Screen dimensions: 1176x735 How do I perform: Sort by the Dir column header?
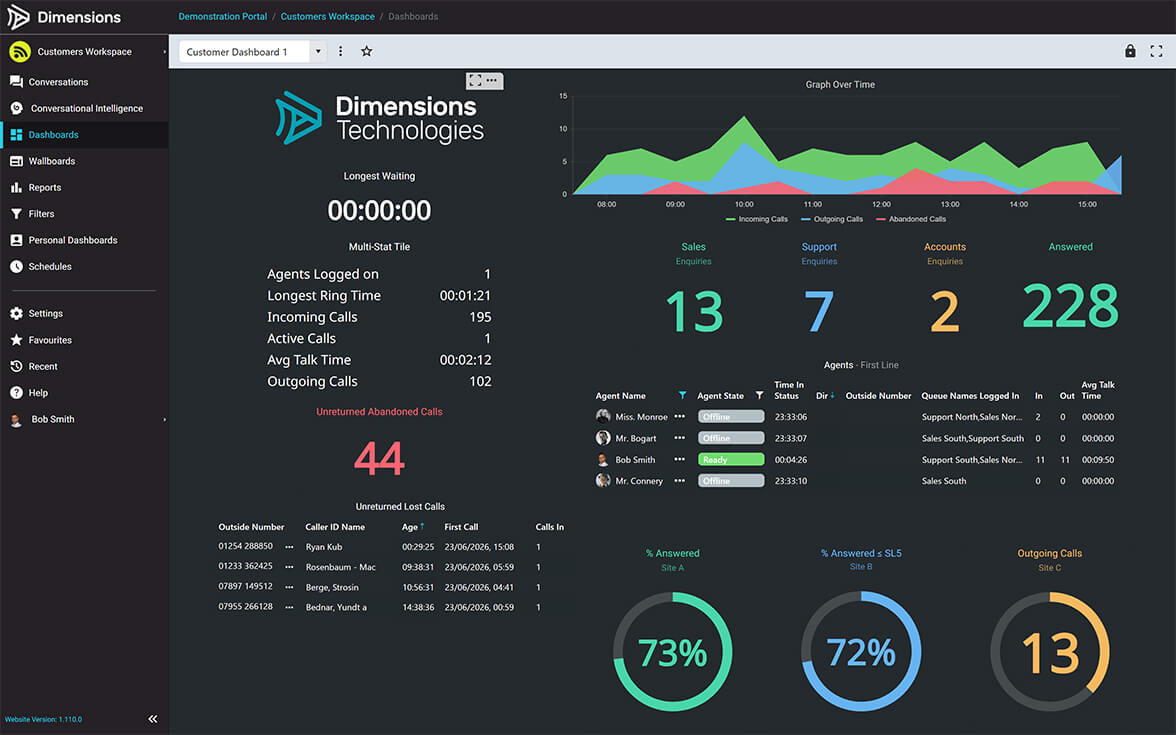[x=825, y=395]
